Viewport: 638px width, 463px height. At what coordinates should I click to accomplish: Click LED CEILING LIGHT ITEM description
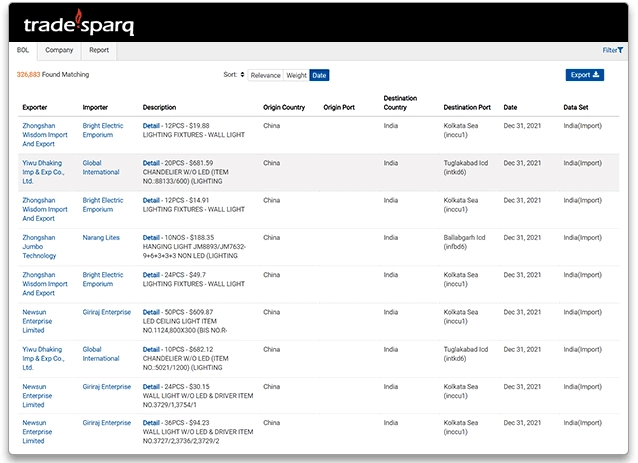185,326
